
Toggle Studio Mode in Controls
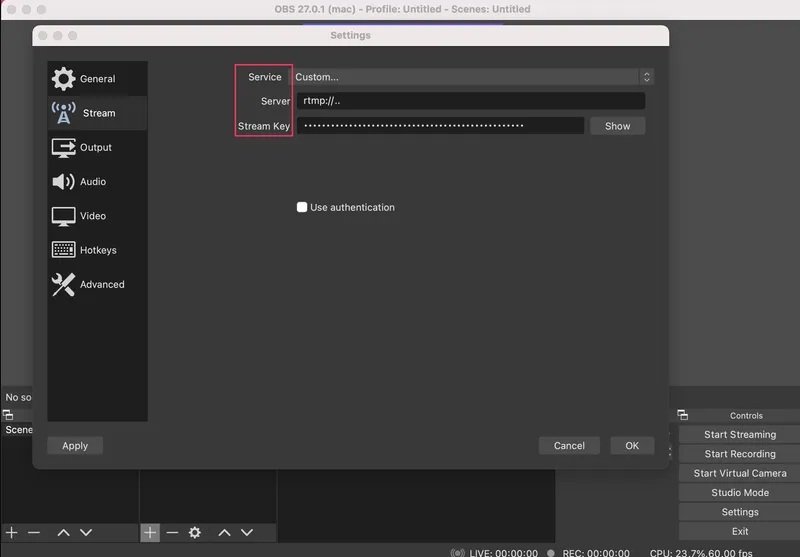click(x=739, y=493)
